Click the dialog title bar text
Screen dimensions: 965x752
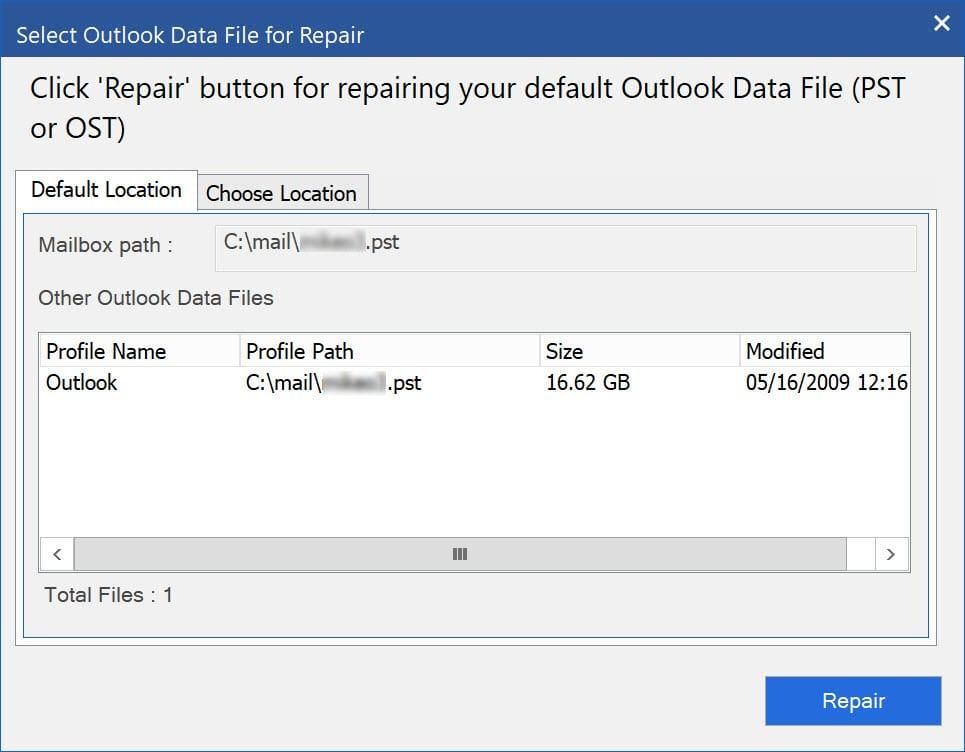(x=190, y=35)
